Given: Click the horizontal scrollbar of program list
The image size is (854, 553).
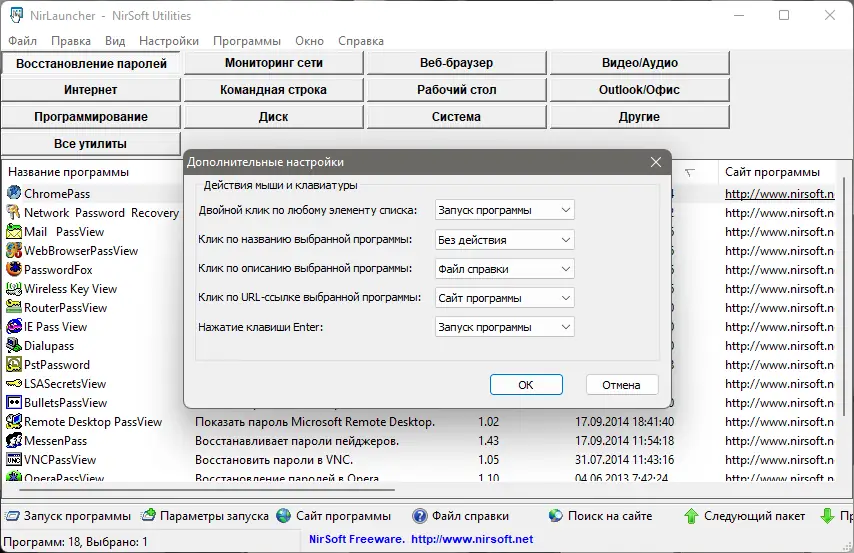Looking at the screenshot, I should [x=207, y=490].
